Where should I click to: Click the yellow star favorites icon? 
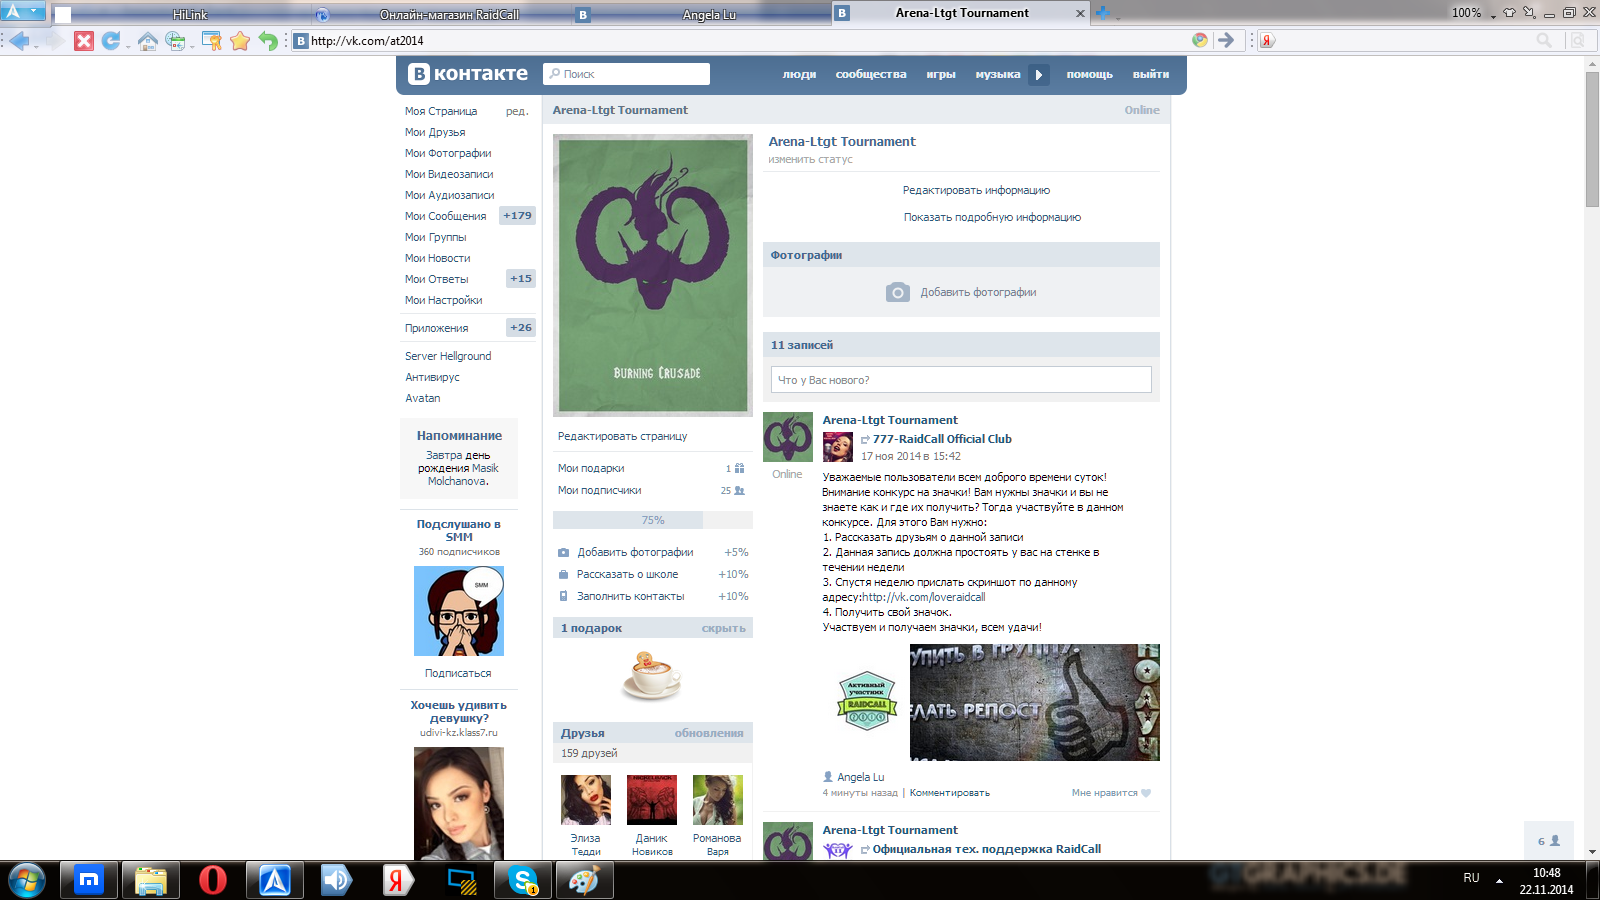point(240,41)
